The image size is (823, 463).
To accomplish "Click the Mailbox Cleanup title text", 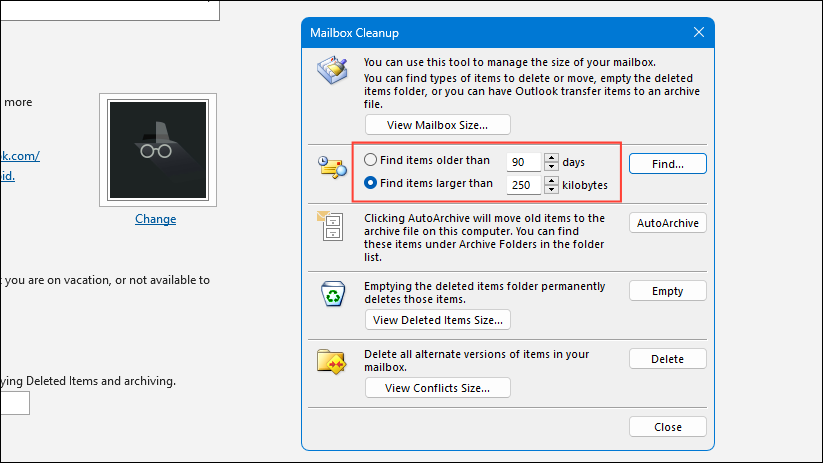I will (354, 33).
